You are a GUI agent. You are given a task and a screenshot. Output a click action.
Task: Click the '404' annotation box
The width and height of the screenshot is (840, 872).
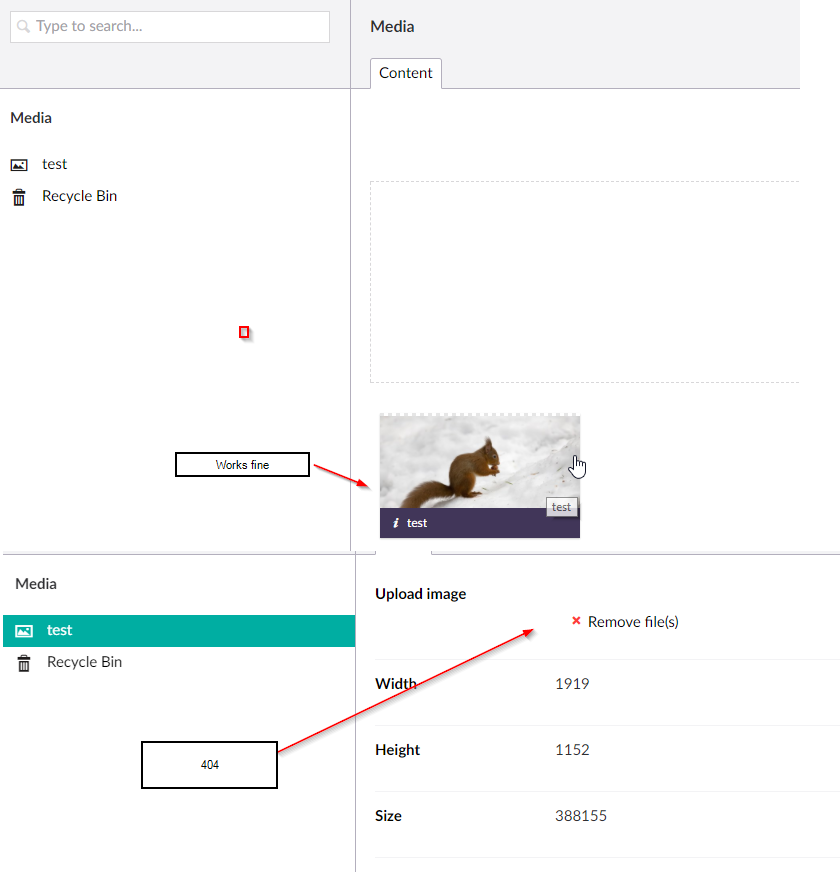pyautogui.click(x=209, y=765)
